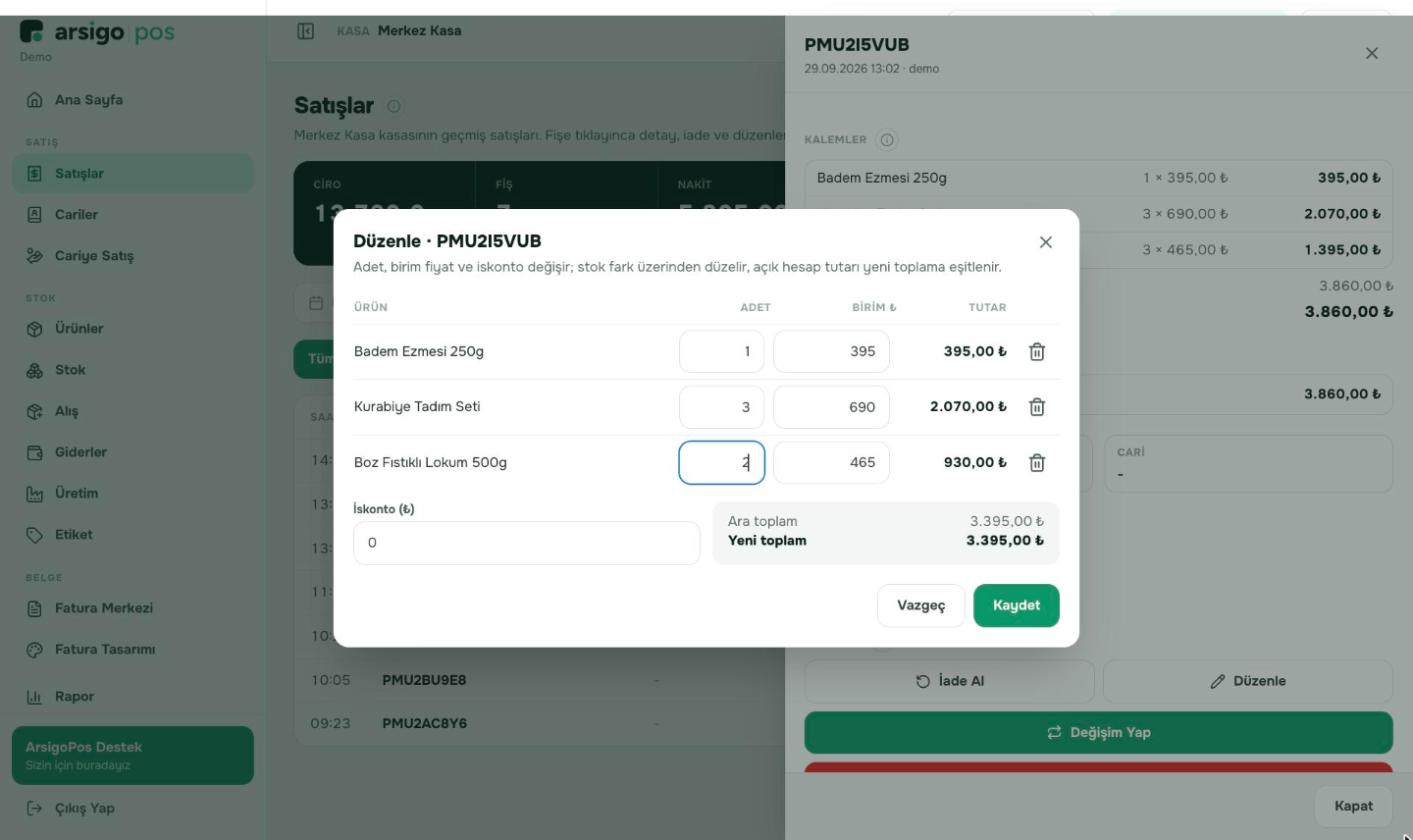Edit the Badem Ezmesi unit price field
Screen dimensions: 1413x840
pos(831,352)
